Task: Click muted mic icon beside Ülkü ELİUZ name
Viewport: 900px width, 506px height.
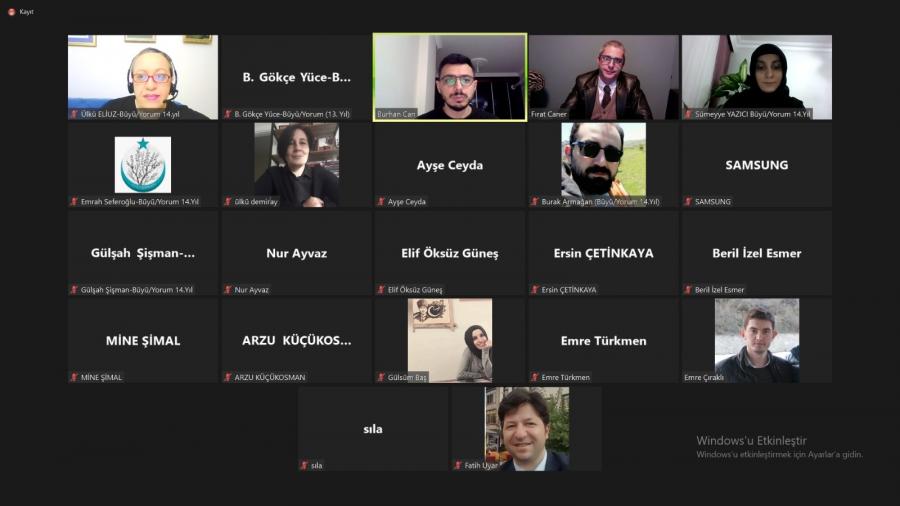Action: click(74, 114)
